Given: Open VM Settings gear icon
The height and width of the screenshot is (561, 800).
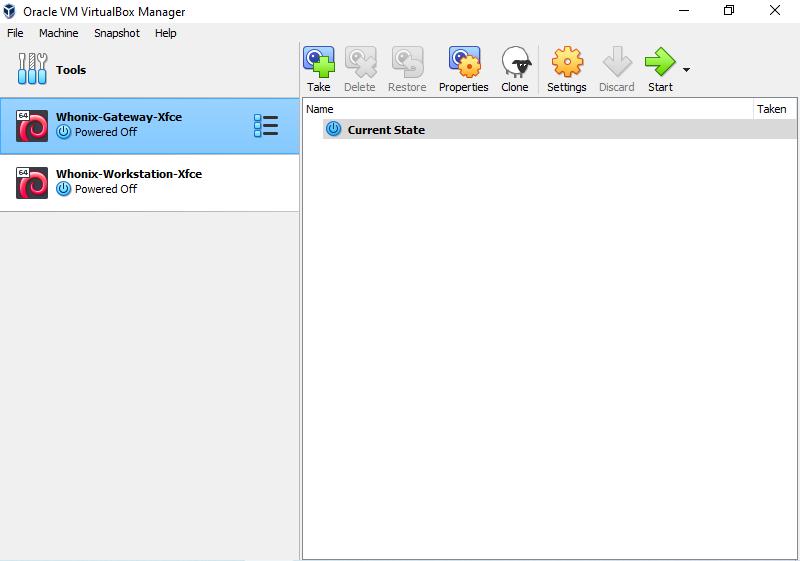Looking at the screenshot, I should coord(567,63).
